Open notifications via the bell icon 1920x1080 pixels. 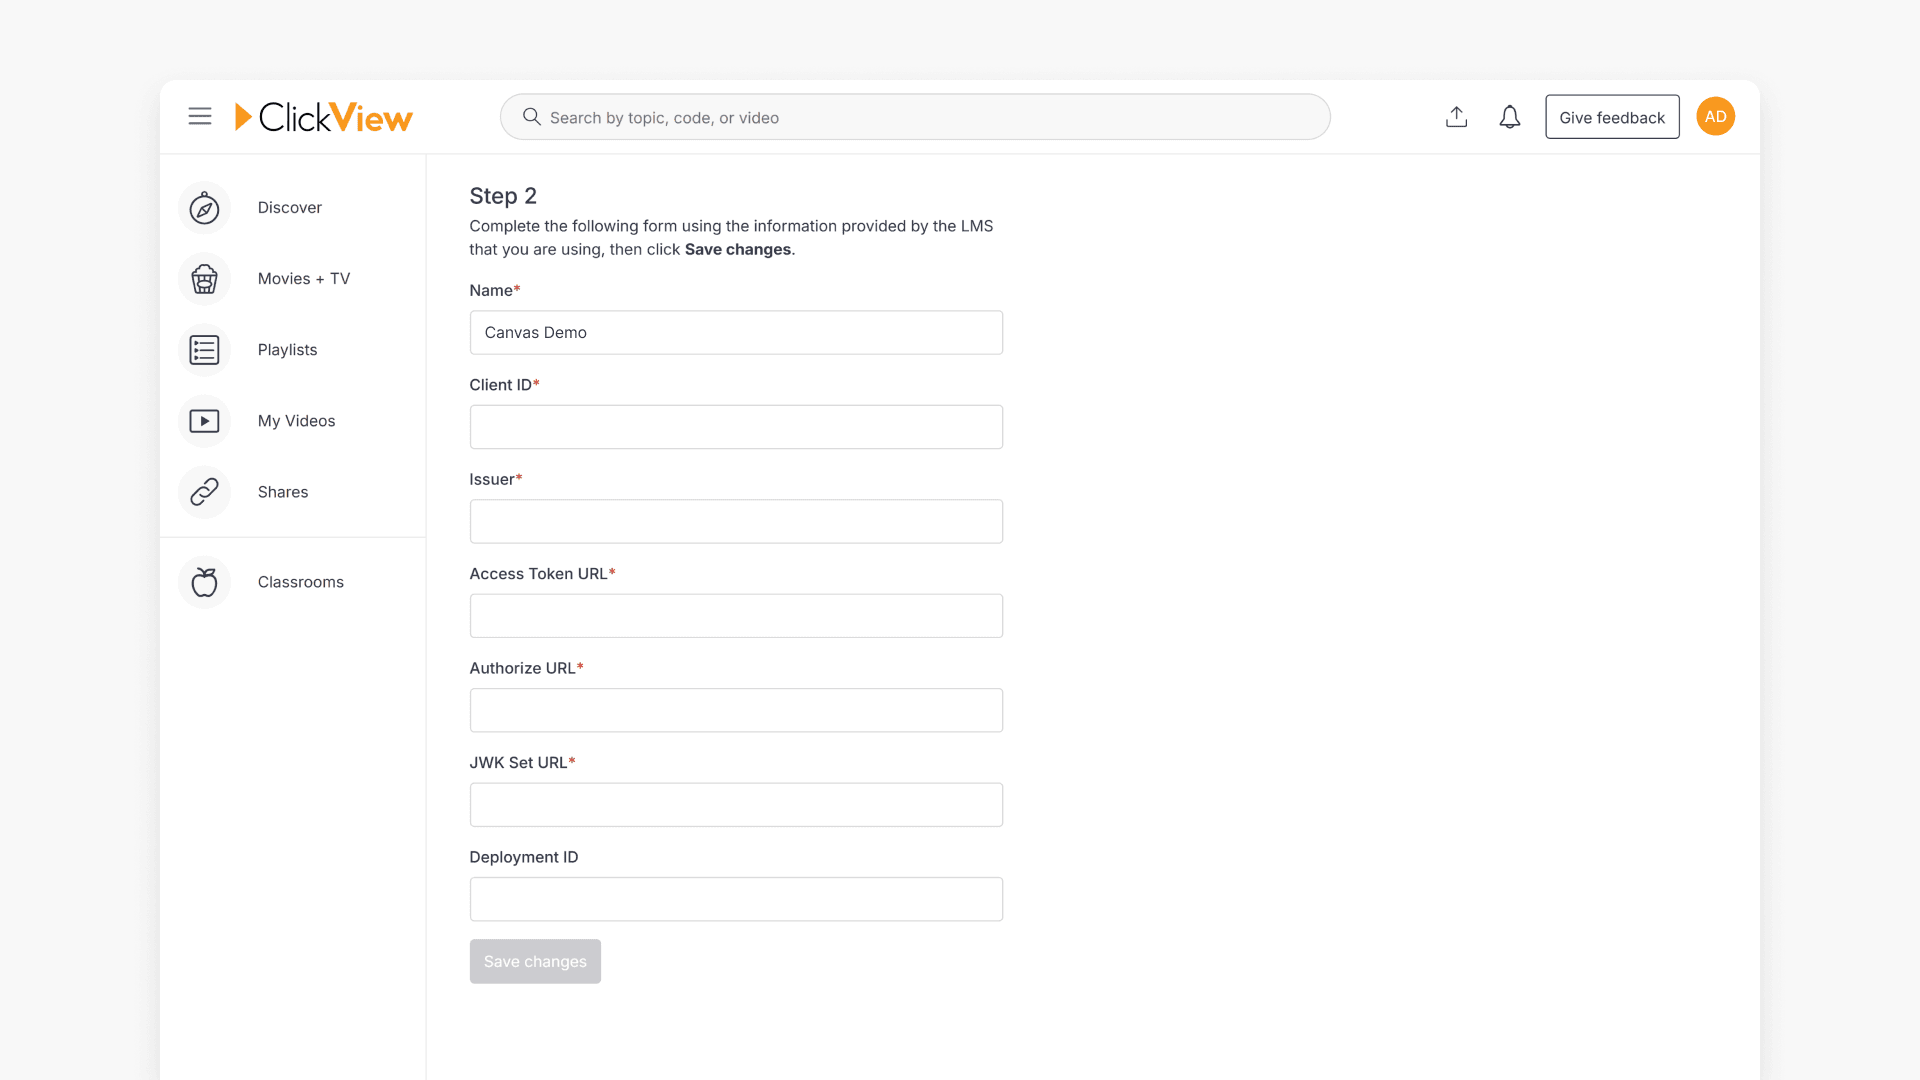1510,116
